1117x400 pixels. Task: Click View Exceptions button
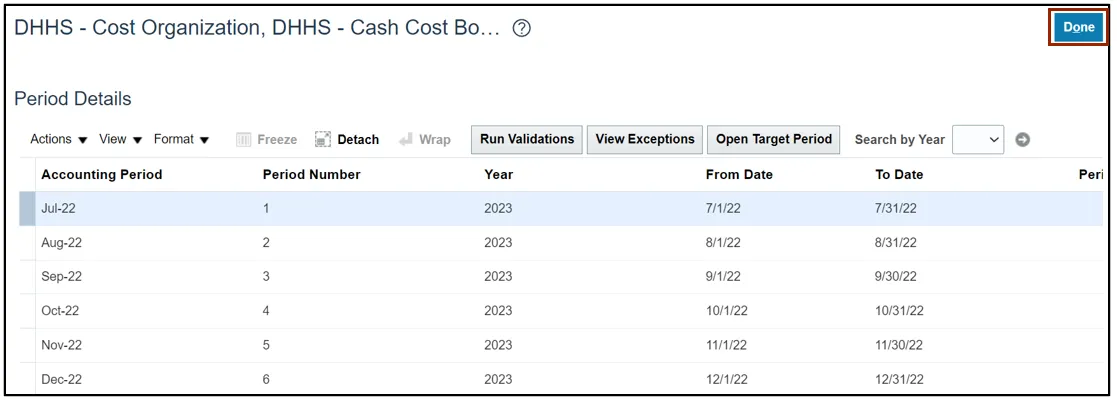coord(645,139)
